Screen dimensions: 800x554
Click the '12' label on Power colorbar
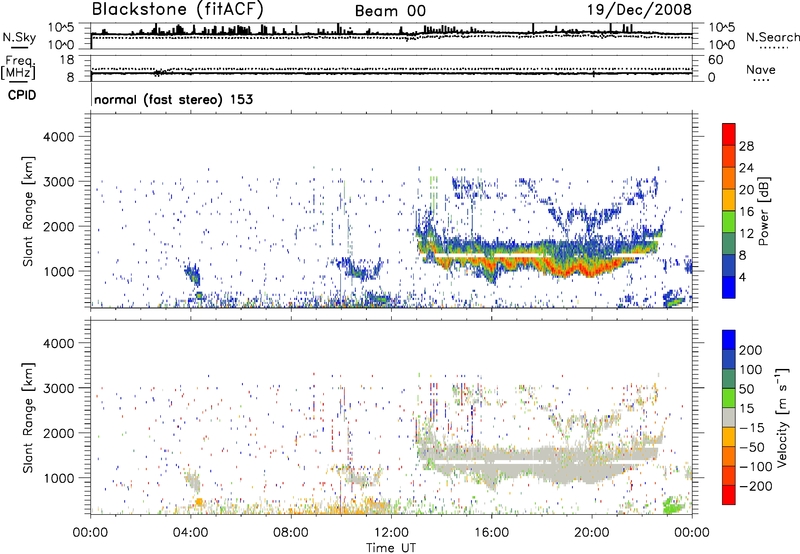pos(746,234)
